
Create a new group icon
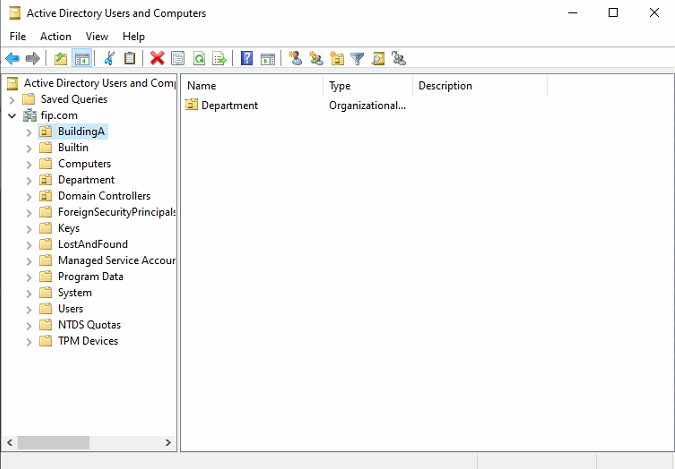click(x=316, y=58)
